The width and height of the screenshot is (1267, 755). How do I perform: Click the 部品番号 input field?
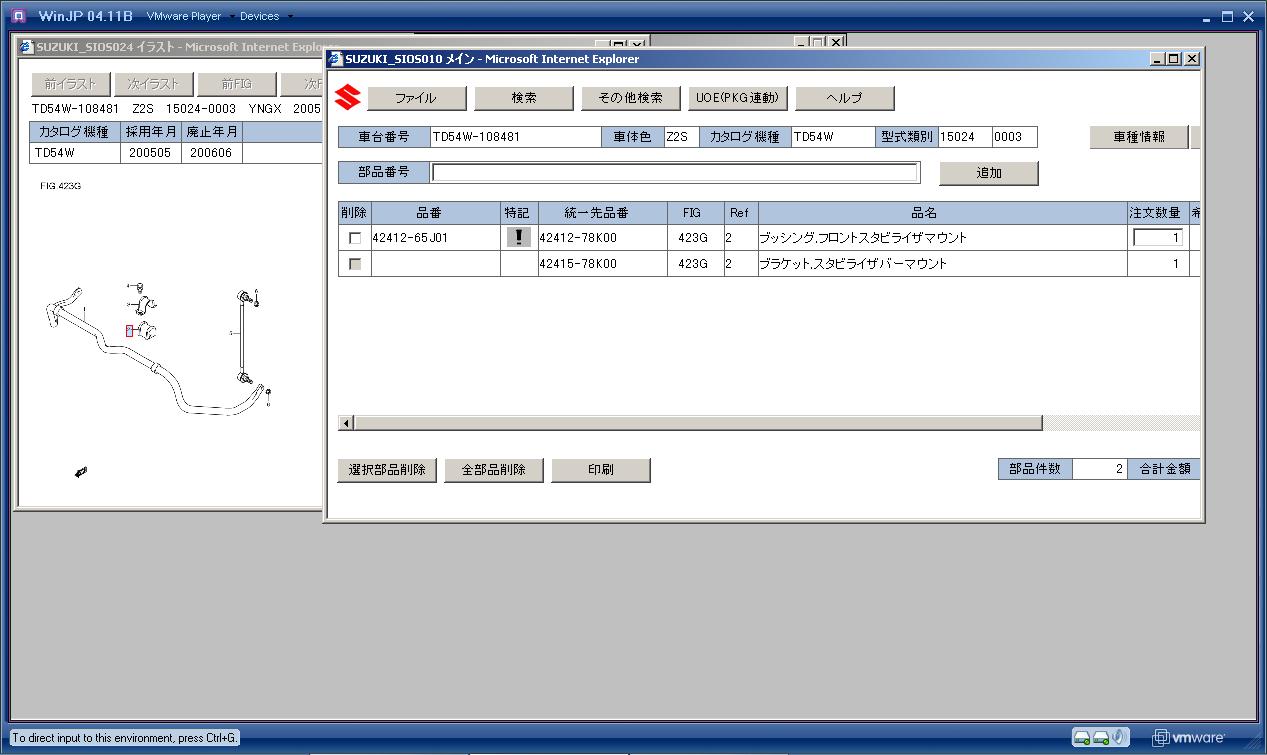click(675, 172)
